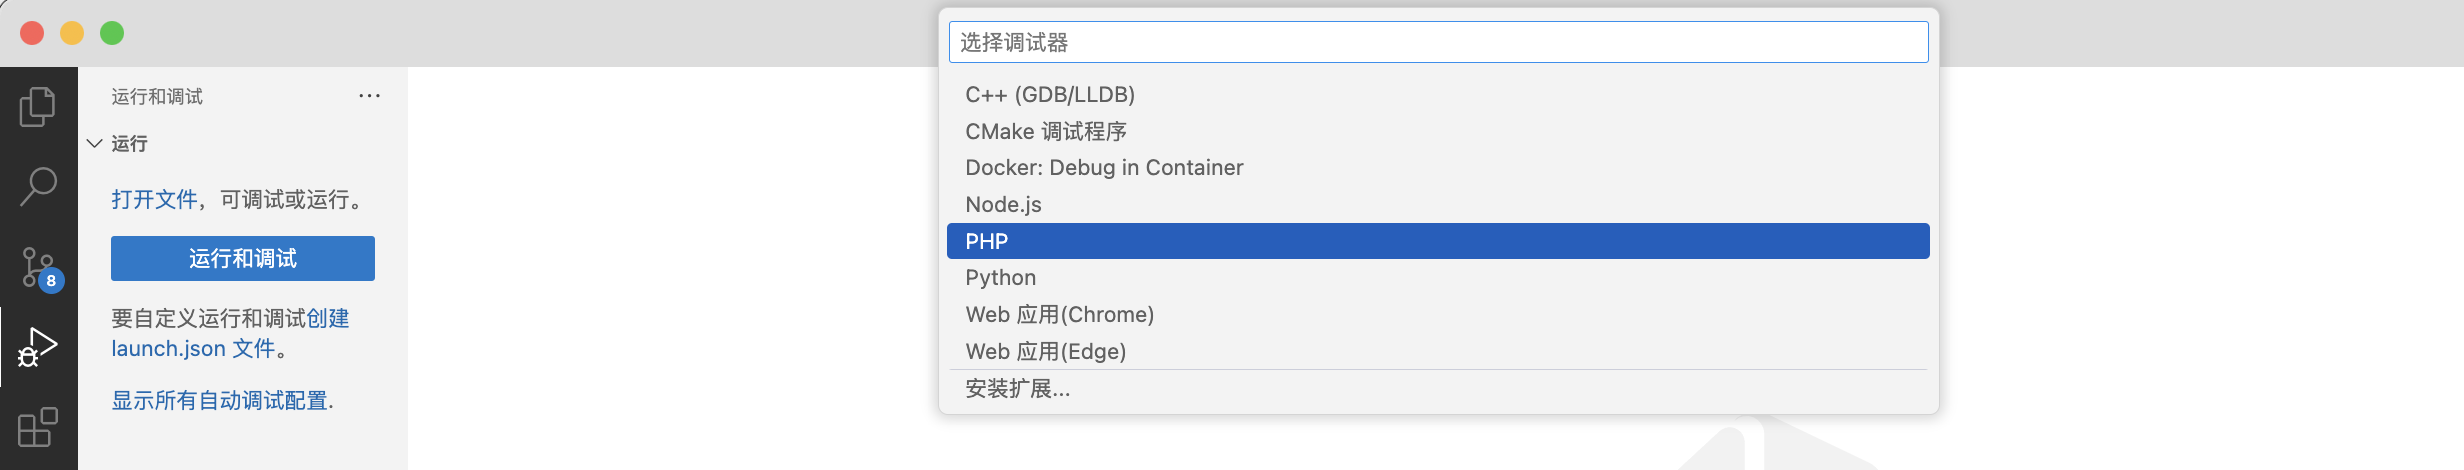Open the Explorer files icon
This screenshot has height=470, width=2464.
pos(38,107)
